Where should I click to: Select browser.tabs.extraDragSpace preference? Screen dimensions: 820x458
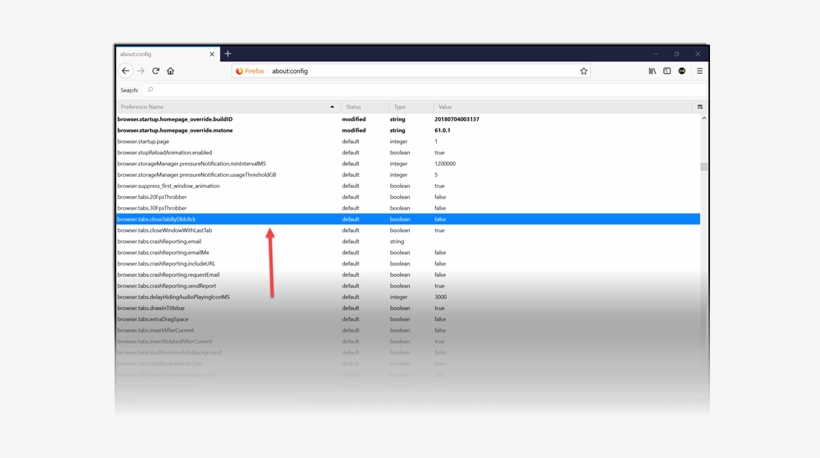tap(408, 319)
